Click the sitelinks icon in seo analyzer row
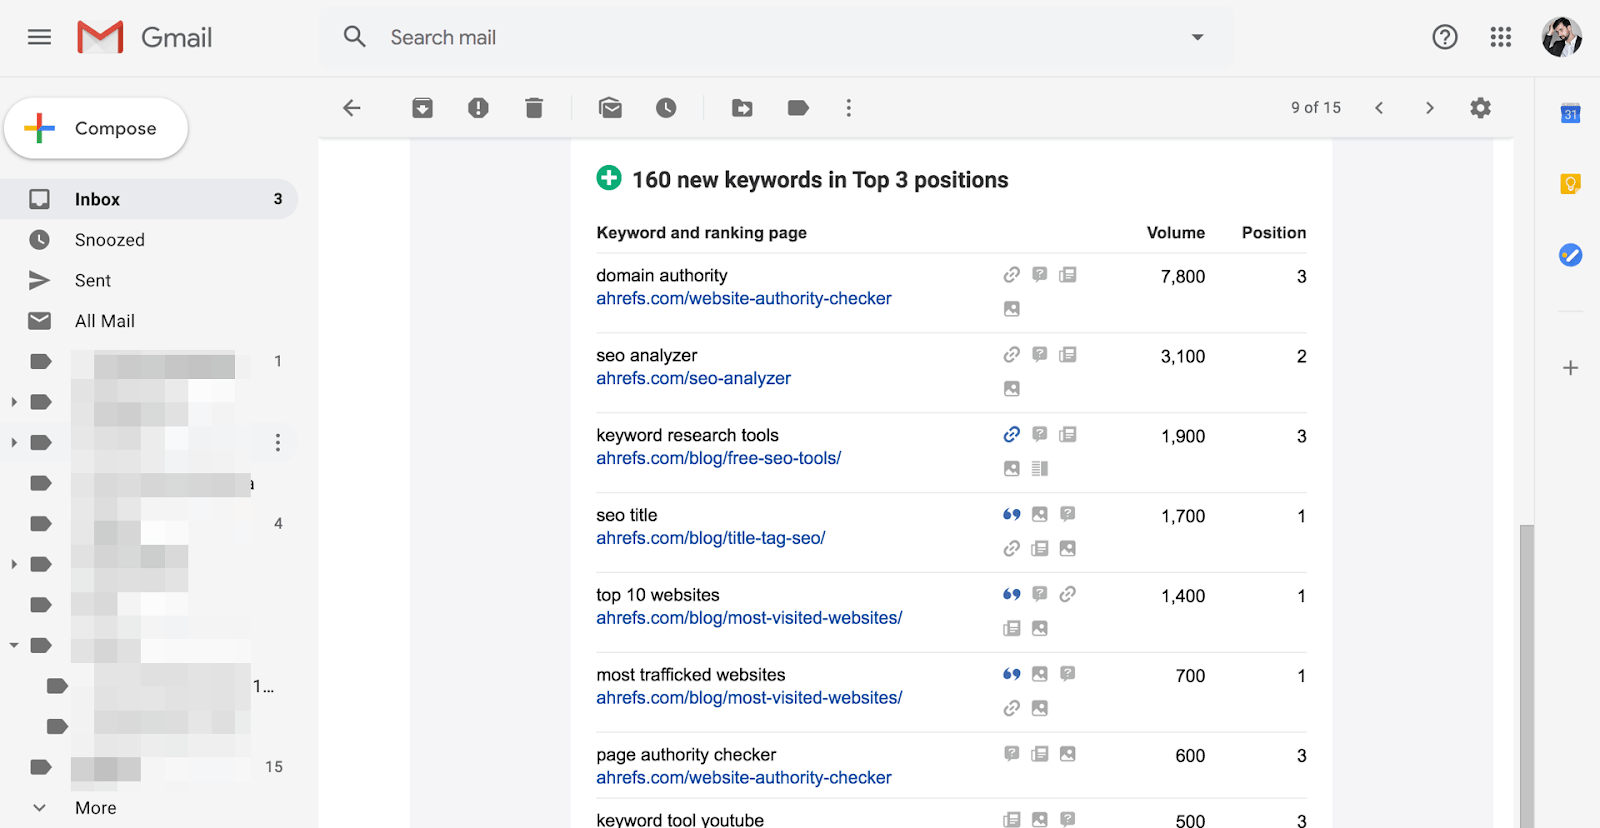The width and height of the screenshot is (1600, 828). click(1012, 354)
